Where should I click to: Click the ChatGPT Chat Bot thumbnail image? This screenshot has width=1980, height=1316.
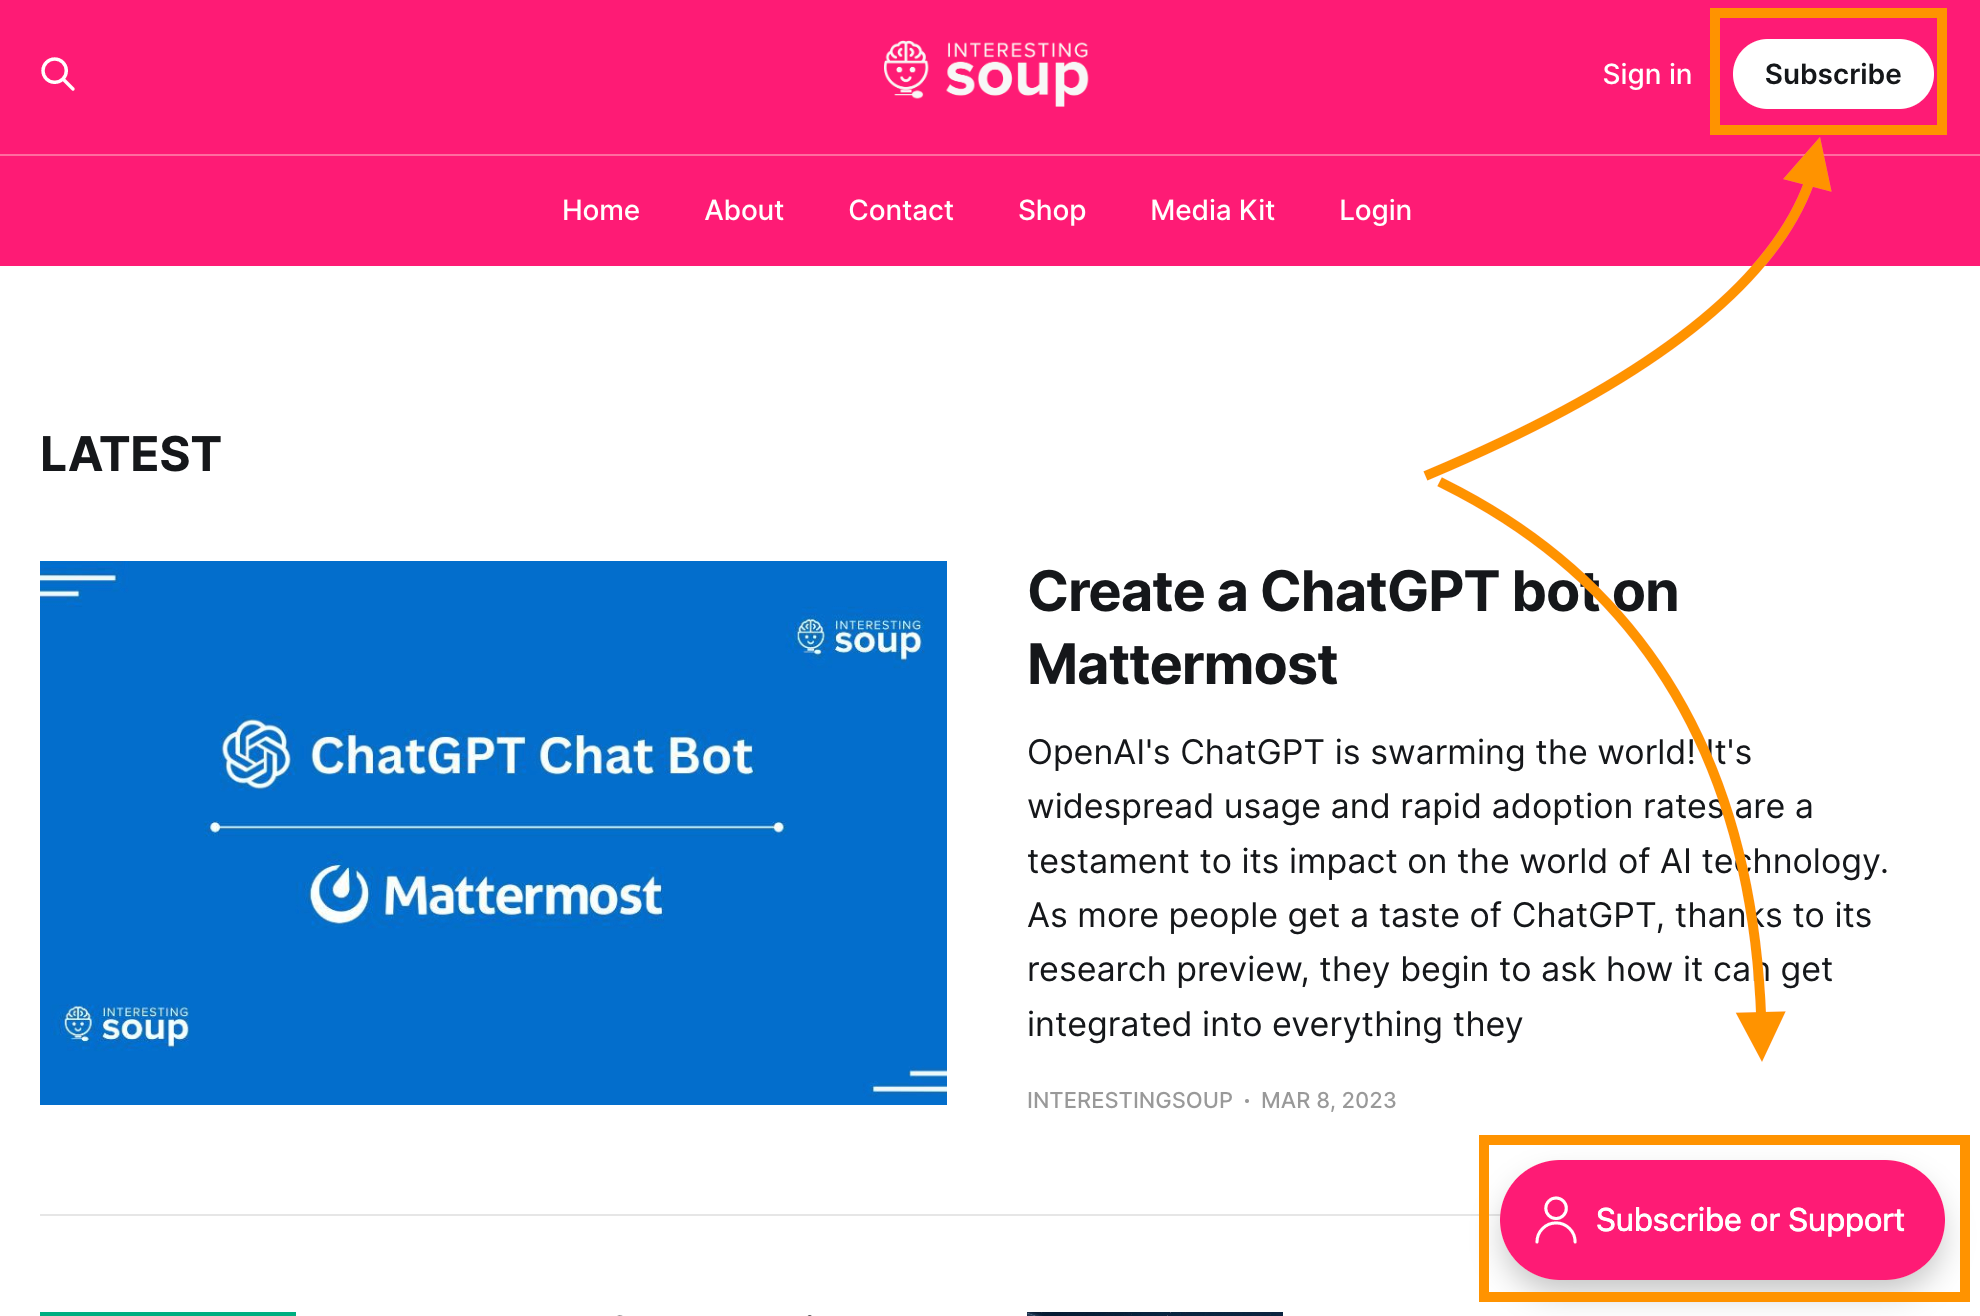(496, 831)
